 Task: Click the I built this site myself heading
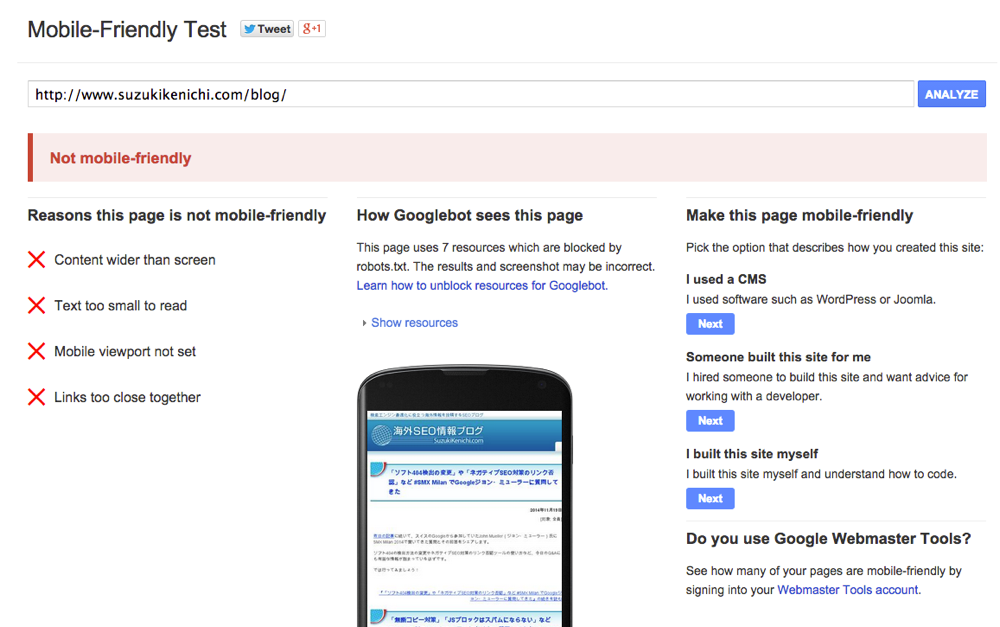coord(752,454)
